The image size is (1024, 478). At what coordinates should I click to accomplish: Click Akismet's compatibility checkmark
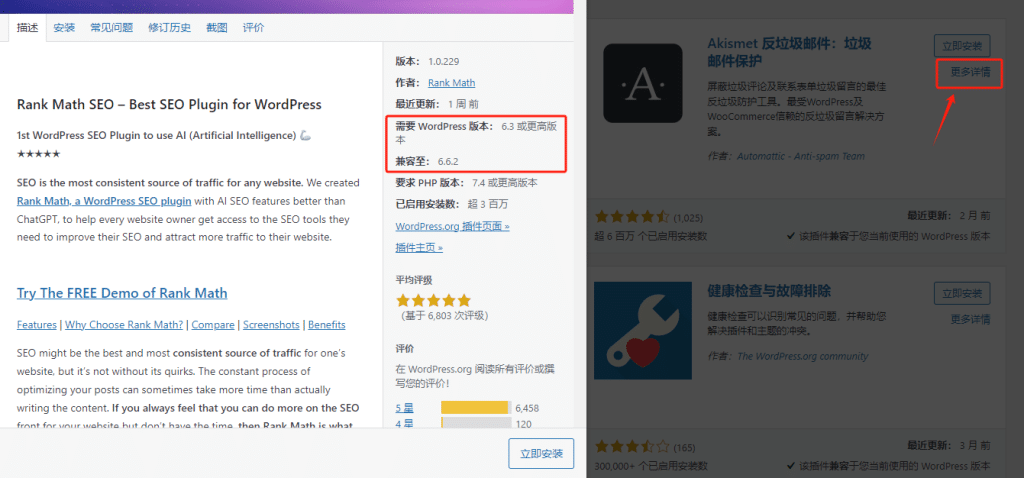(x=790, y=236)
